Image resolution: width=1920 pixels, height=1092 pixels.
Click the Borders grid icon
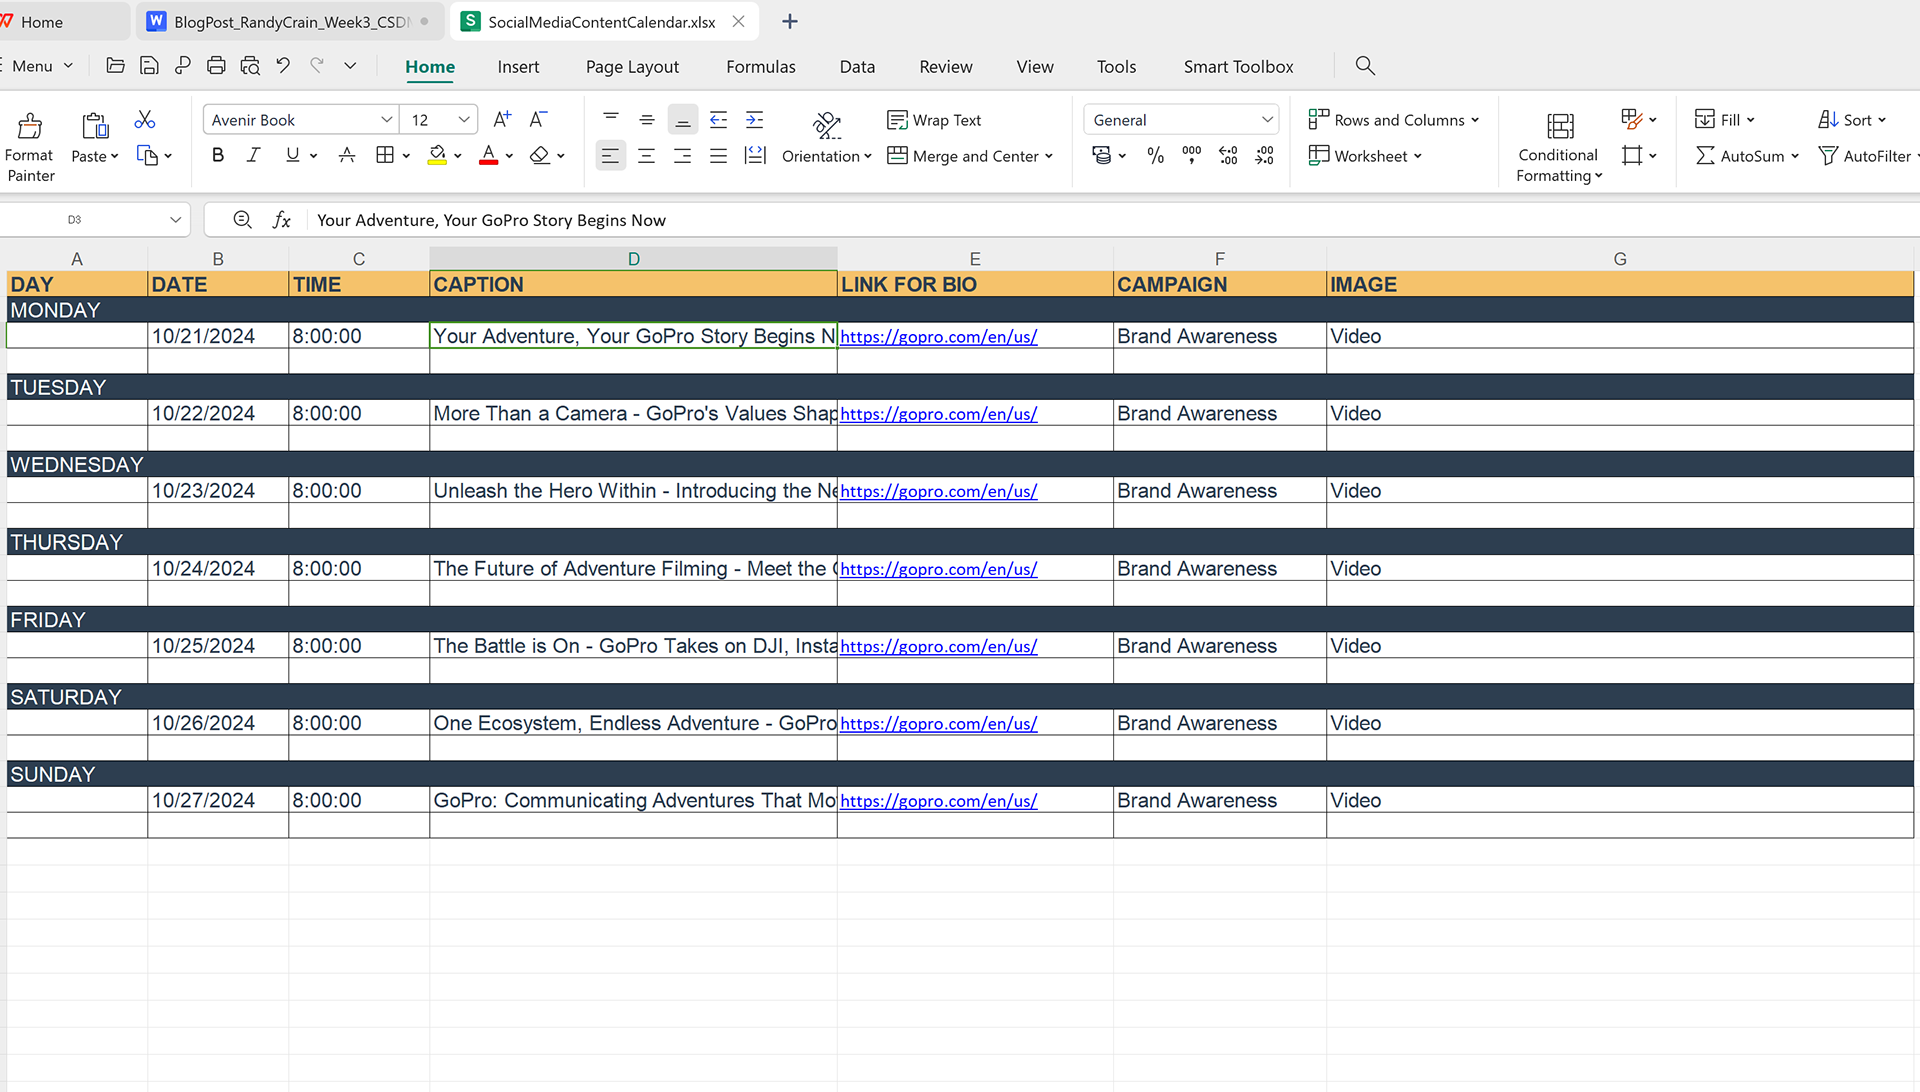(x=385, y=156)
